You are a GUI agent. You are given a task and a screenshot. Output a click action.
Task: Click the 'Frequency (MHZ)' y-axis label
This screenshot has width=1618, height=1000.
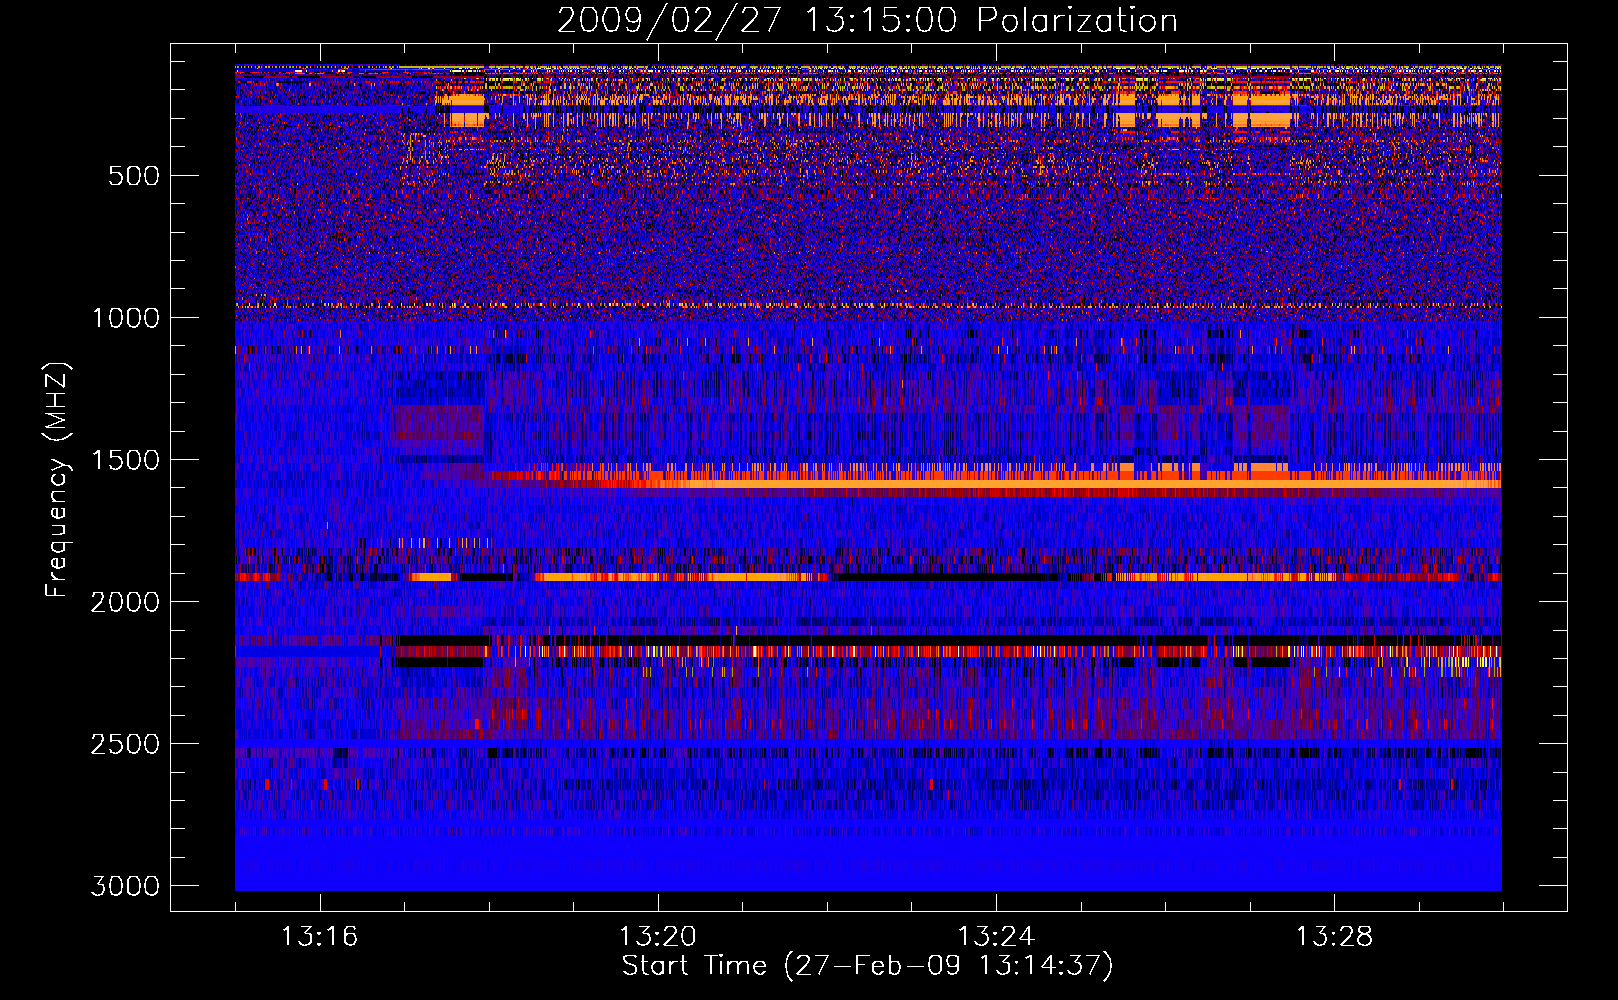click(58, 480)
